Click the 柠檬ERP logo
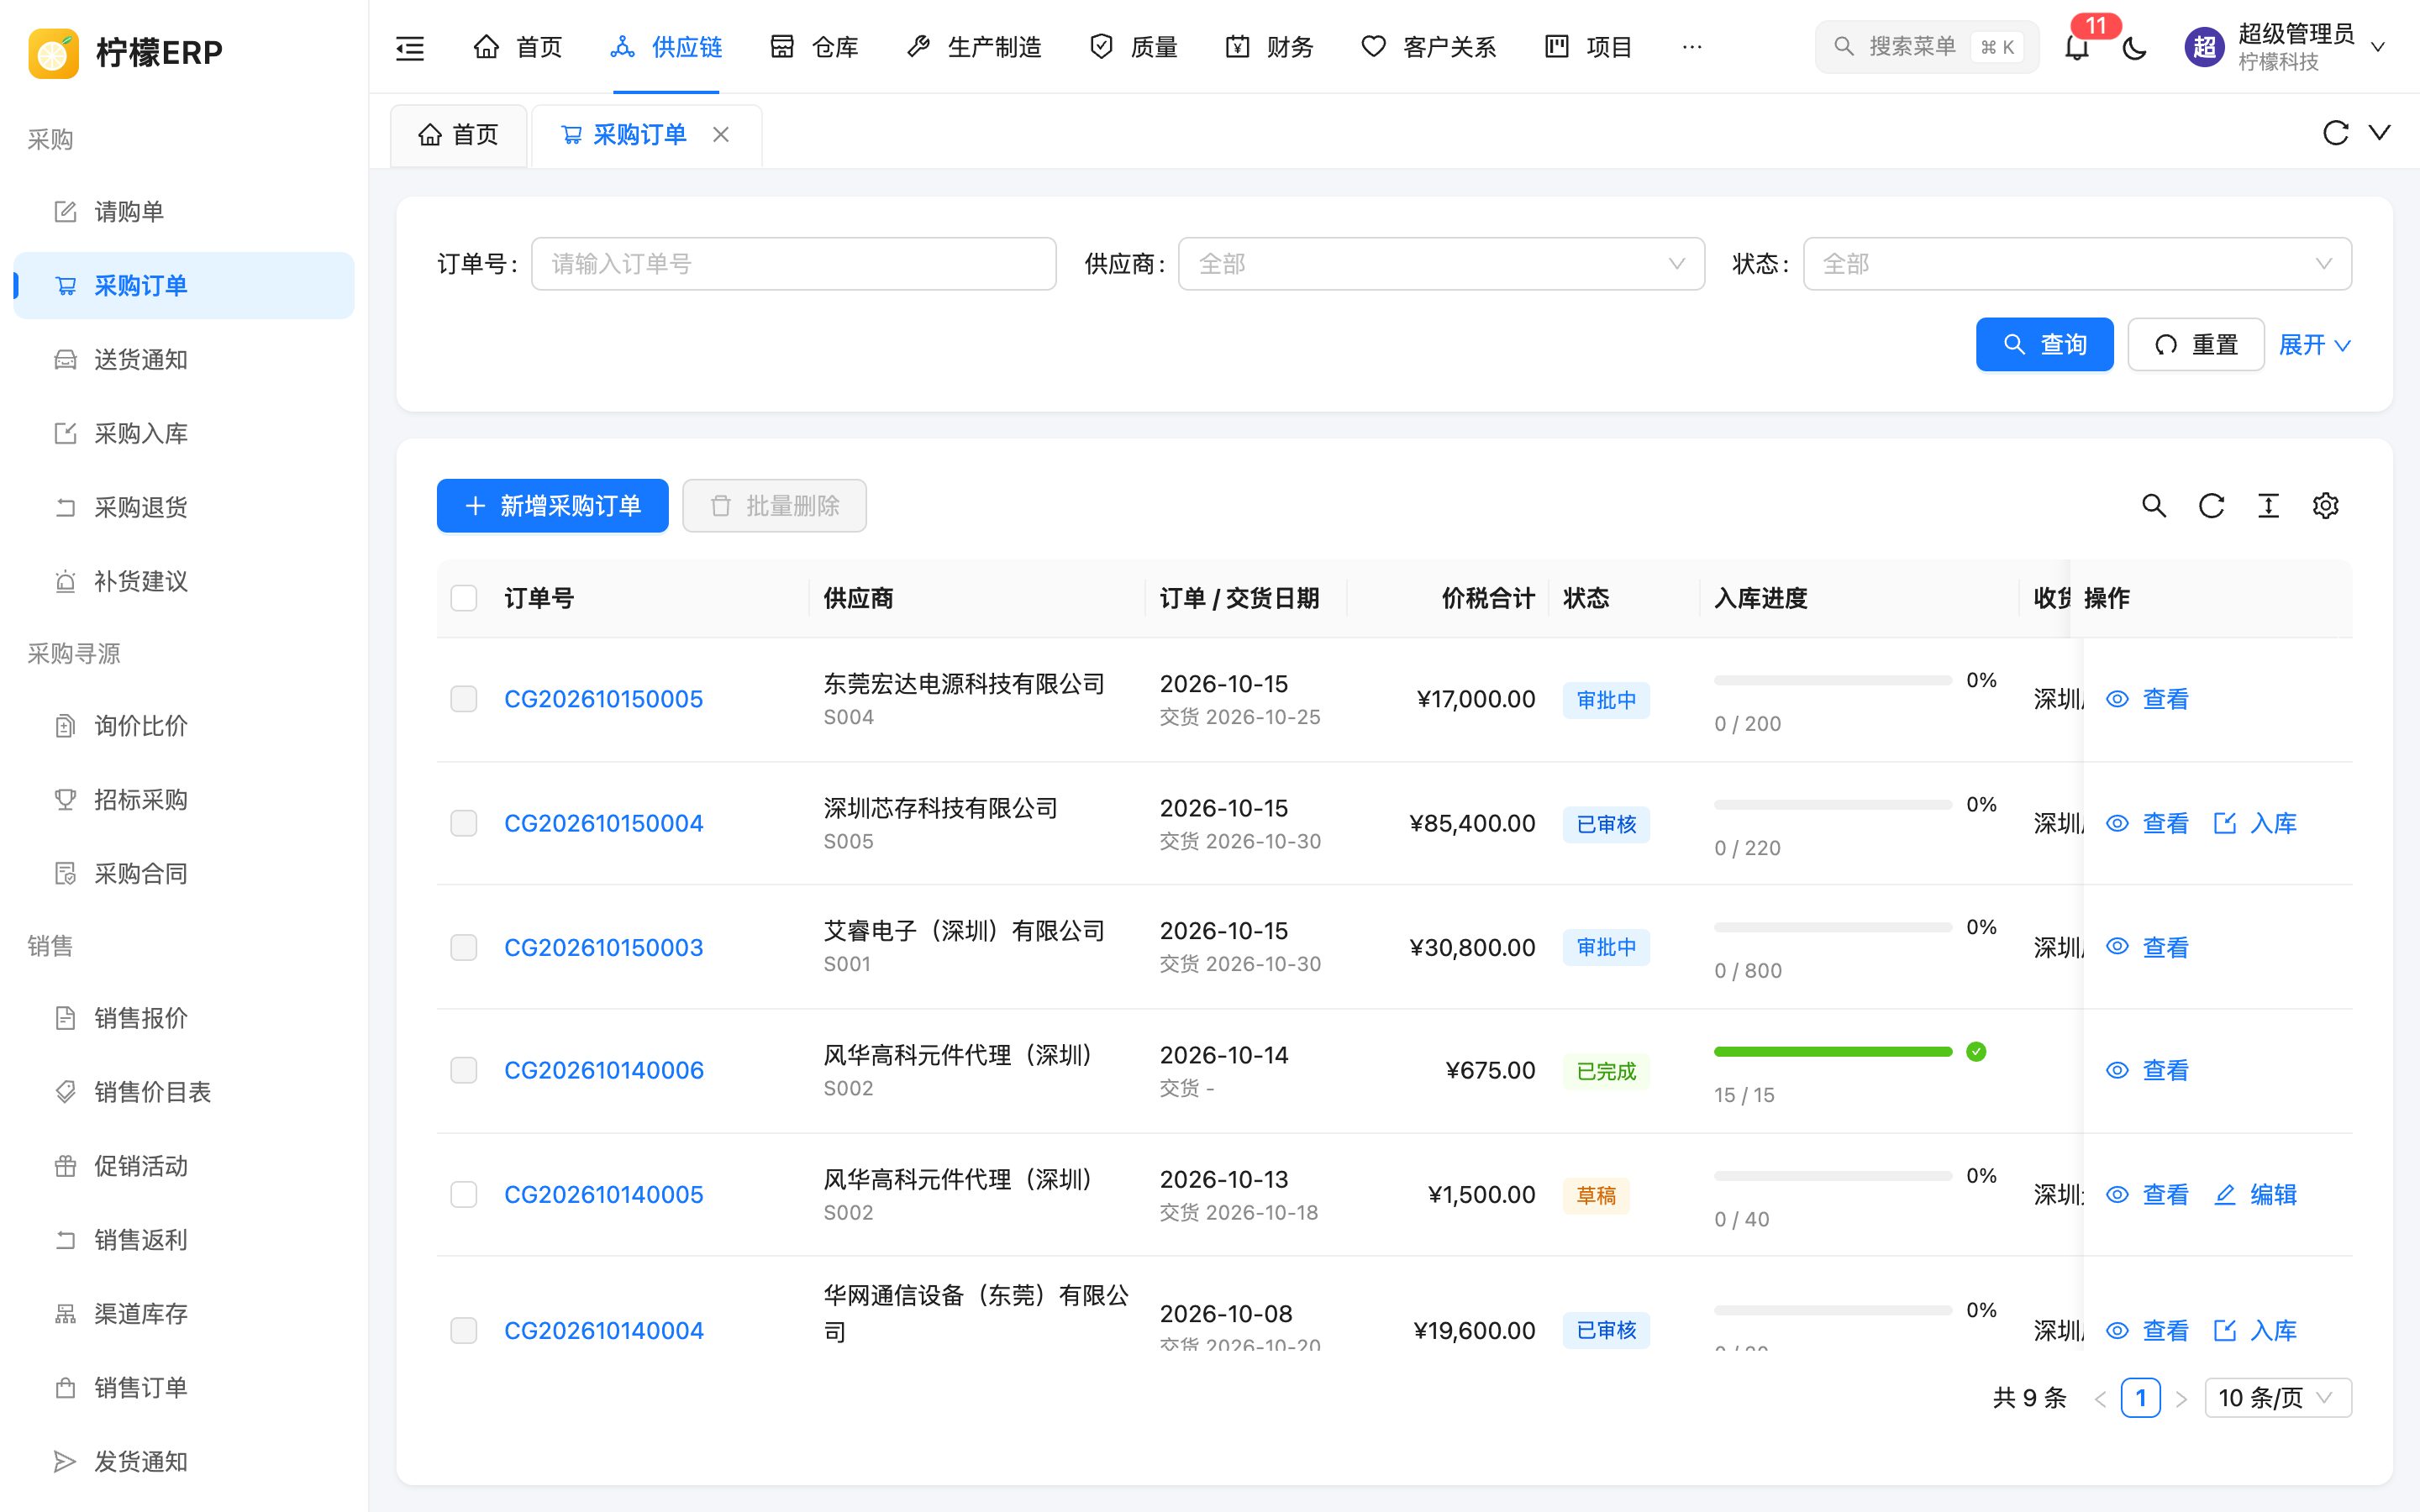2420x1512 pixels. (x=125, y=52)
